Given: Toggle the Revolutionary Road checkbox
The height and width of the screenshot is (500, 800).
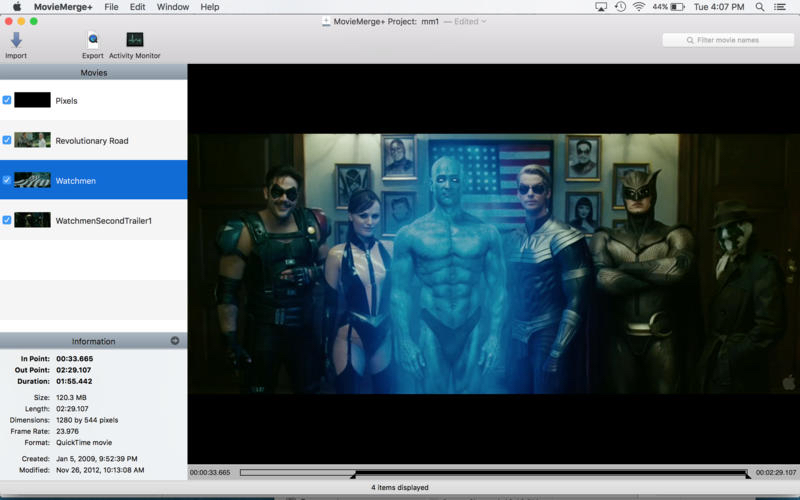Looking at the screenshot, I should (7, 140).
